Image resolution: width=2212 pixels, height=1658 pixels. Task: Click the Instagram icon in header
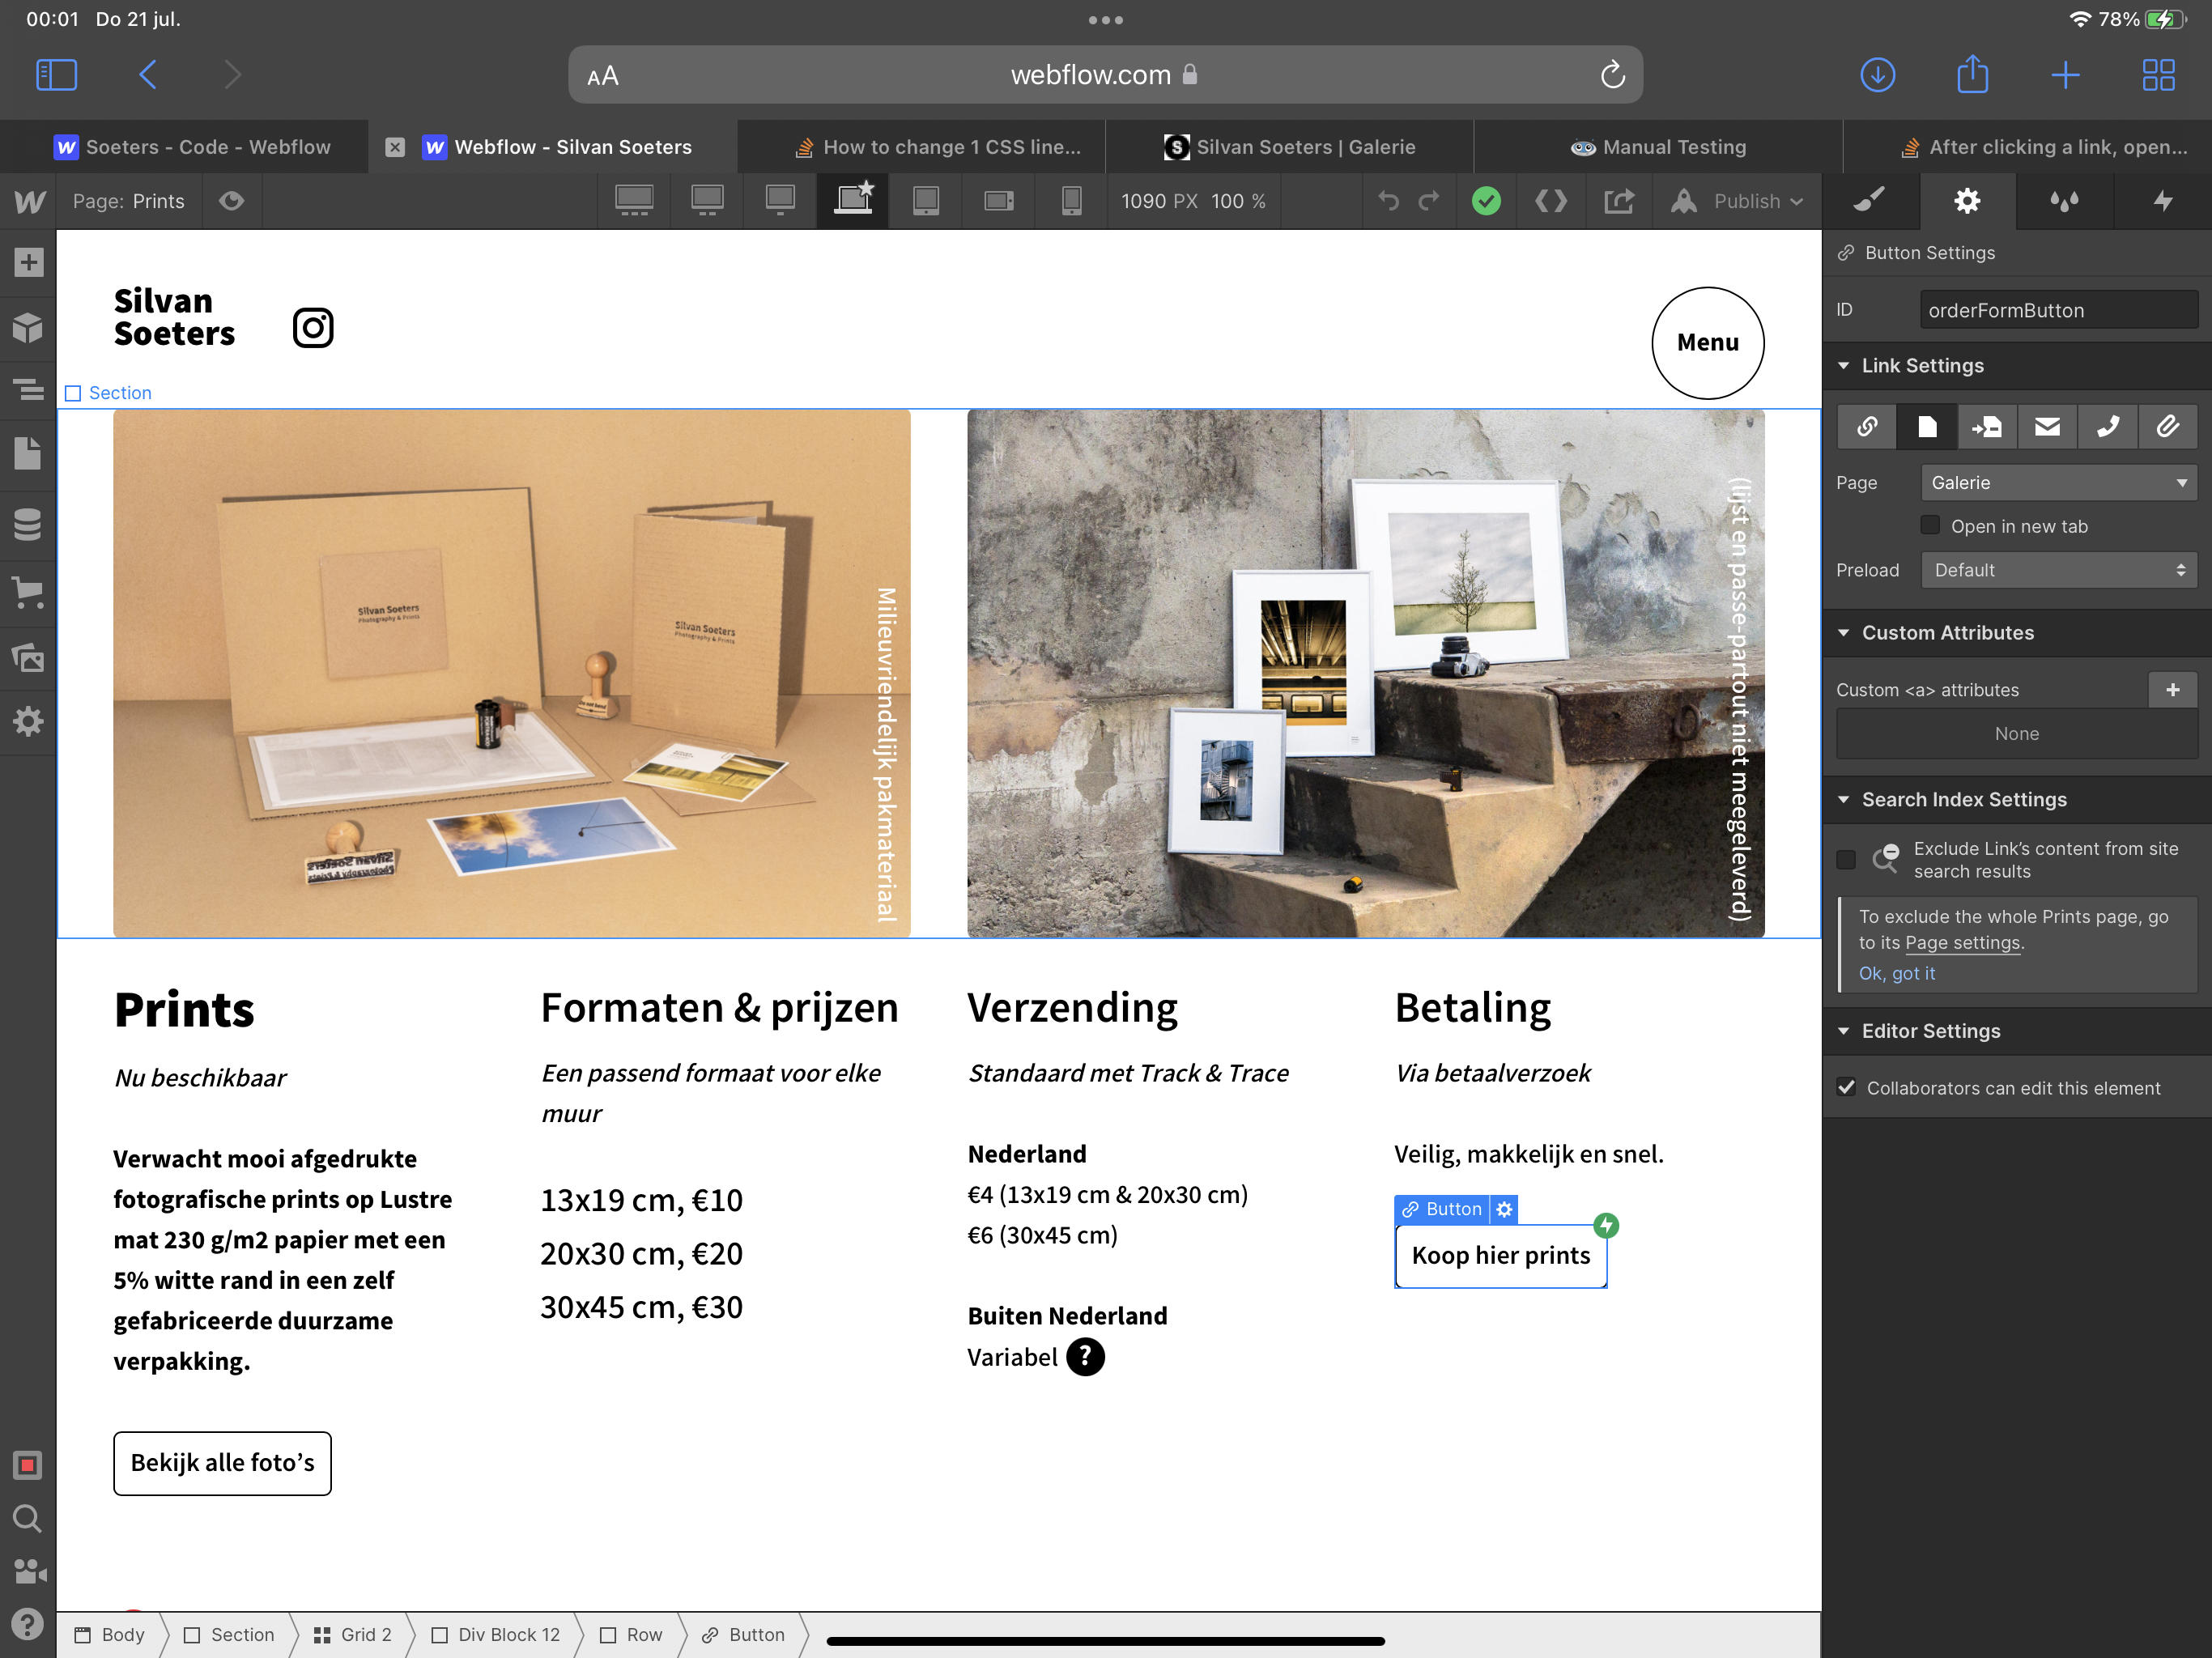[x=313, y=328]
